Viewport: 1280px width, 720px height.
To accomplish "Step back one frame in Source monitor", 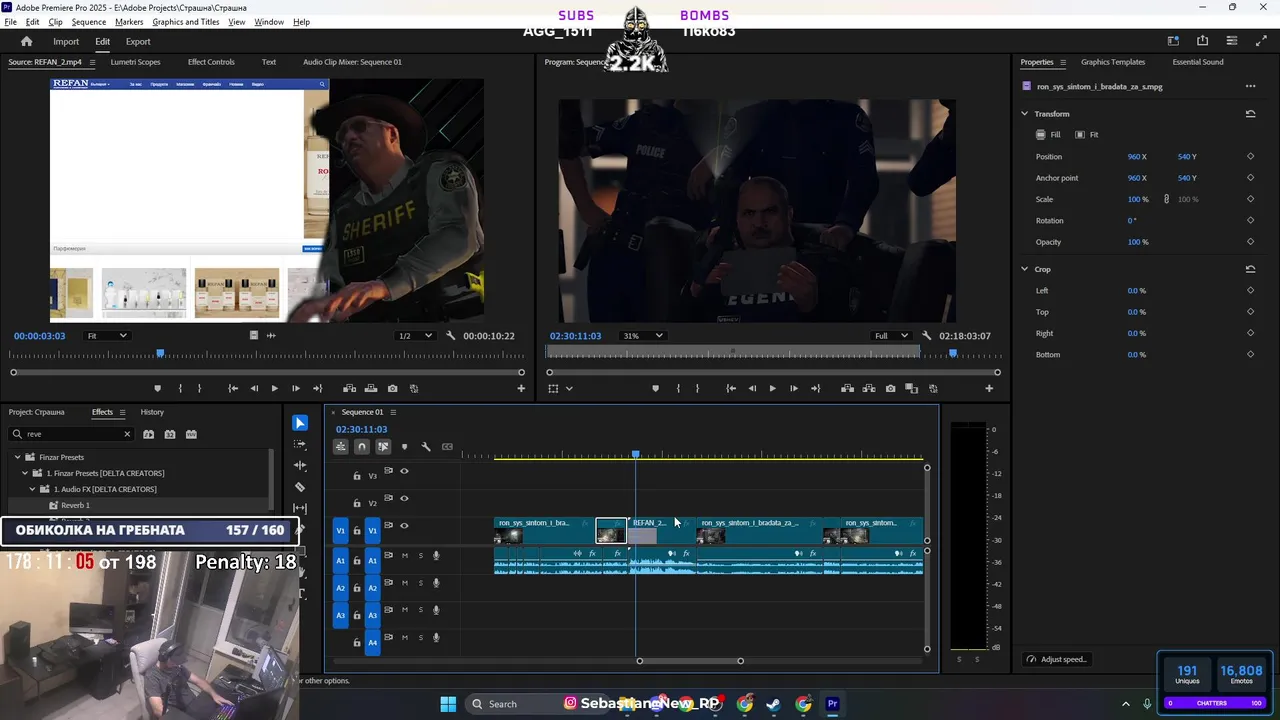I will point(254,388).
